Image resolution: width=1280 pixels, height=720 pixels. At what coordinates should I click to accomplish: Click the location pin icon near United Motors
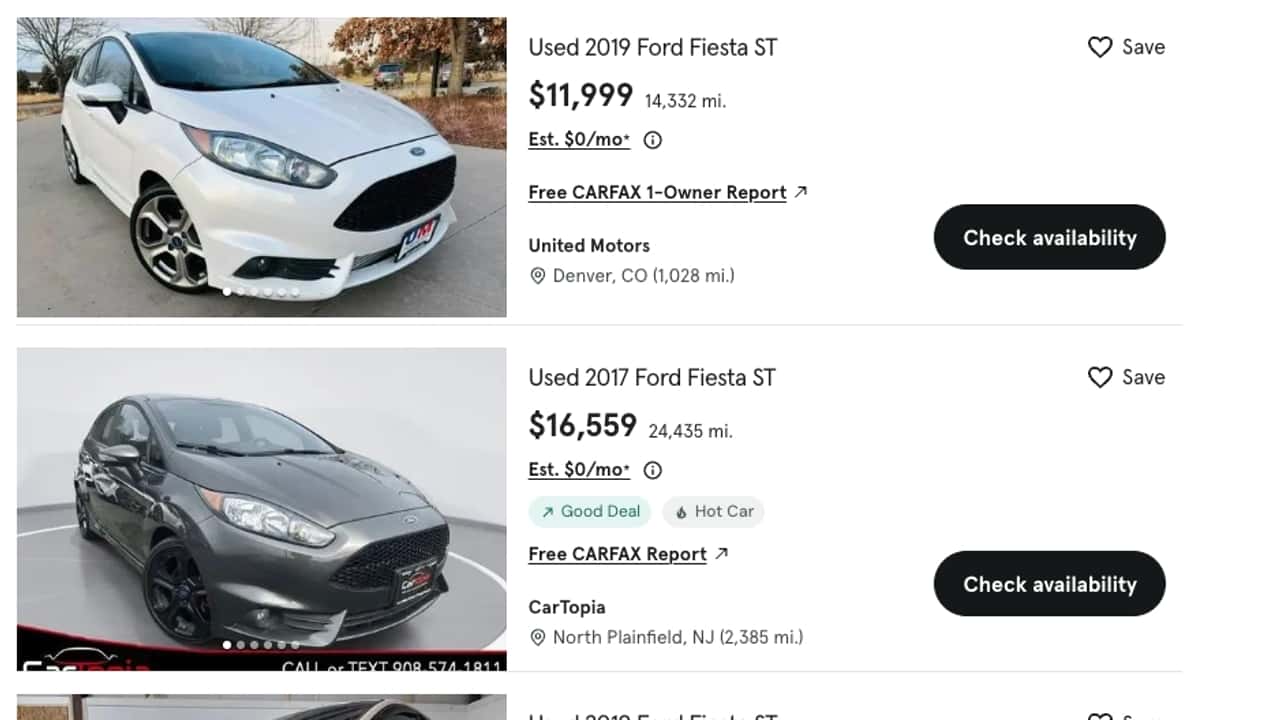tap(538, 276)
